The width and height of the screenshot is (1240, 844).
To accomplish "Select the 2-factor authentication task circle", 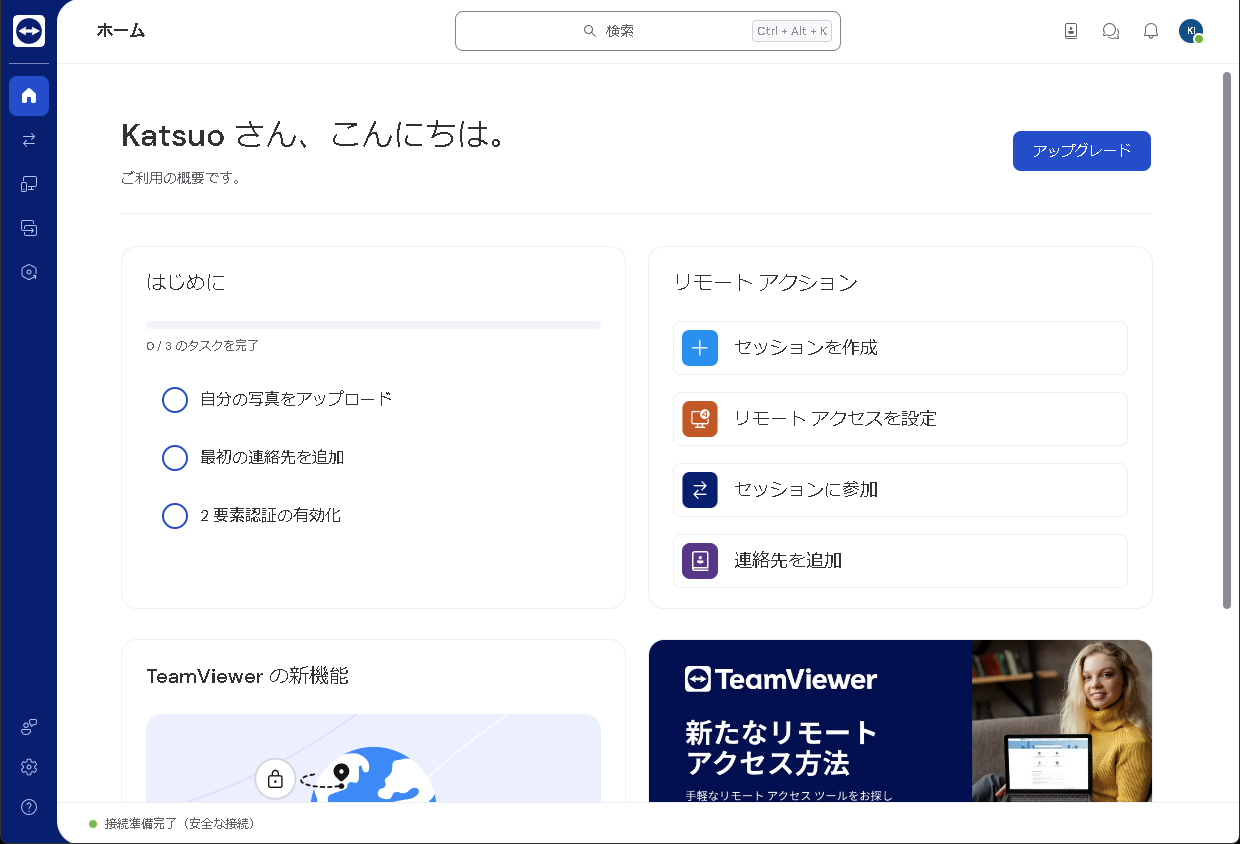I will (175, 515).
